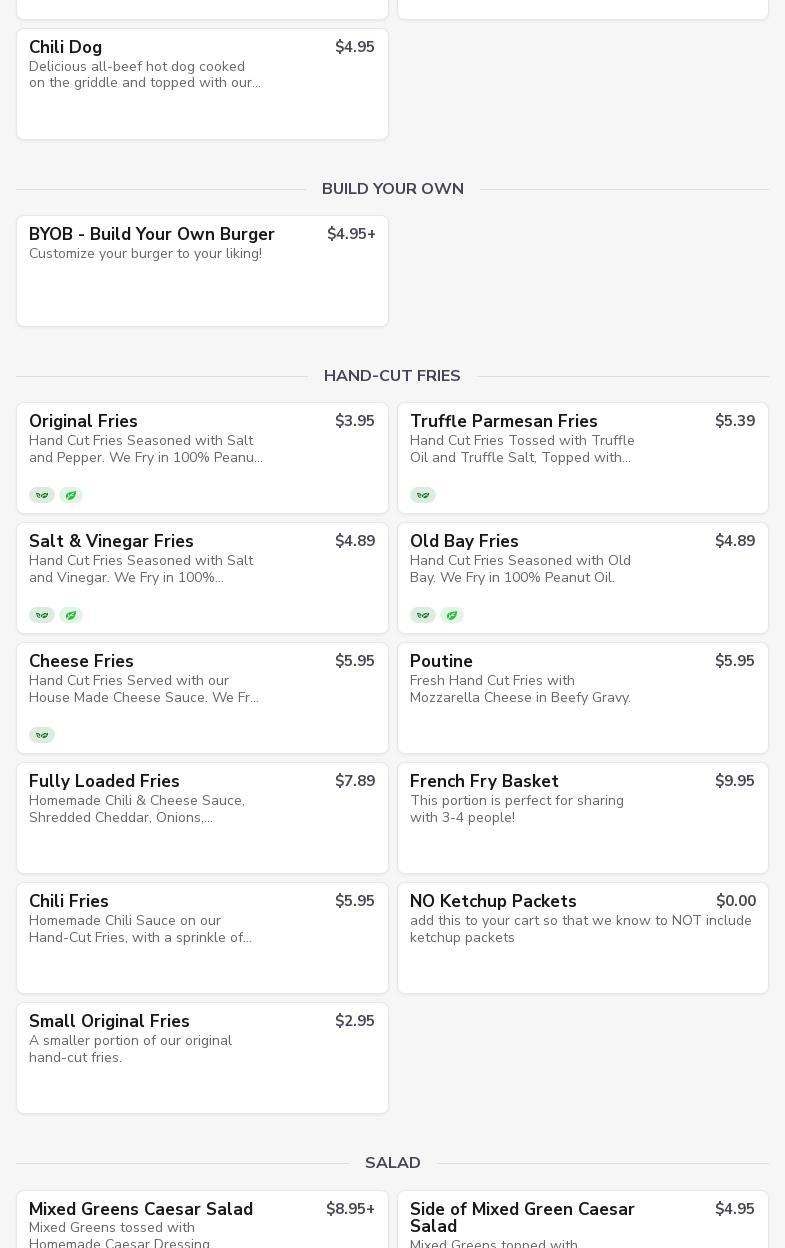Open the Chili Fries item

coord(202,938)
